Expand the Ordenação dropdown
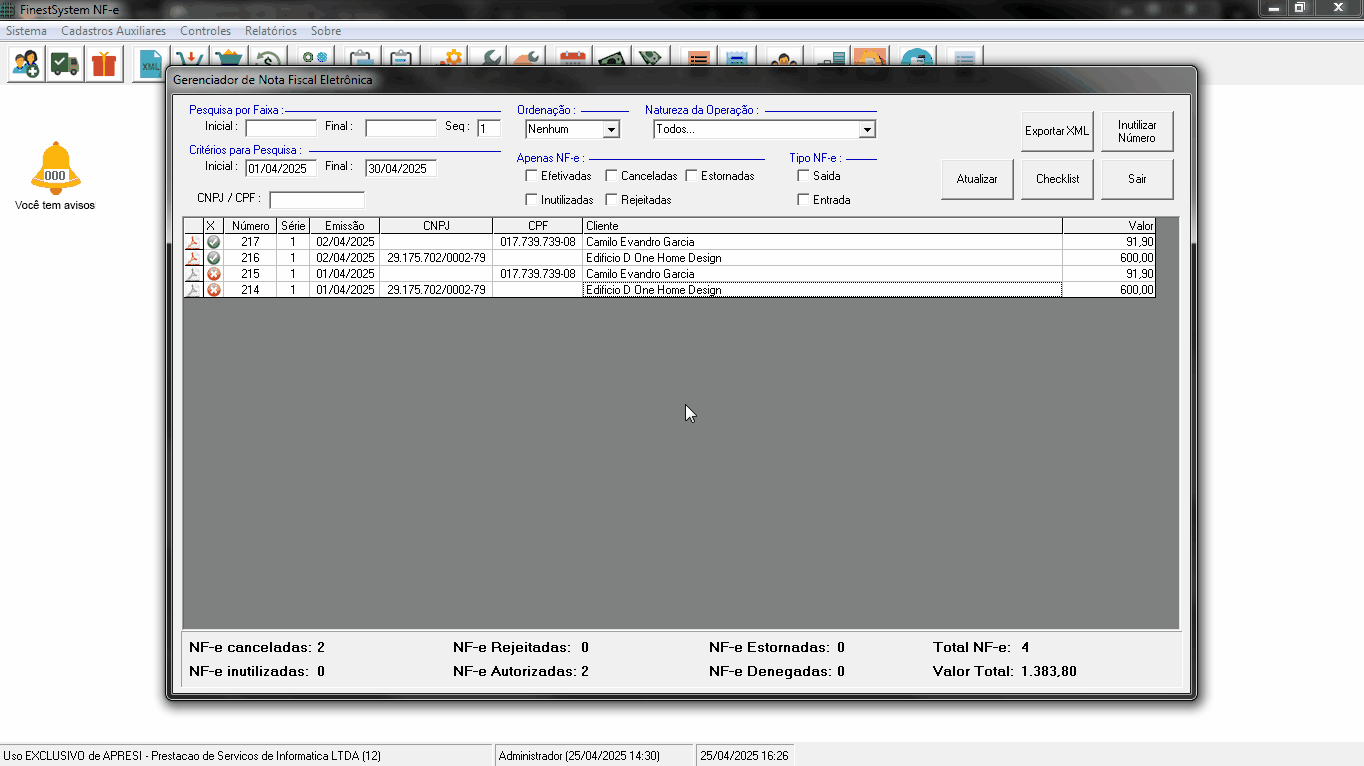The image size is (1364, 766). coord(610,130)
